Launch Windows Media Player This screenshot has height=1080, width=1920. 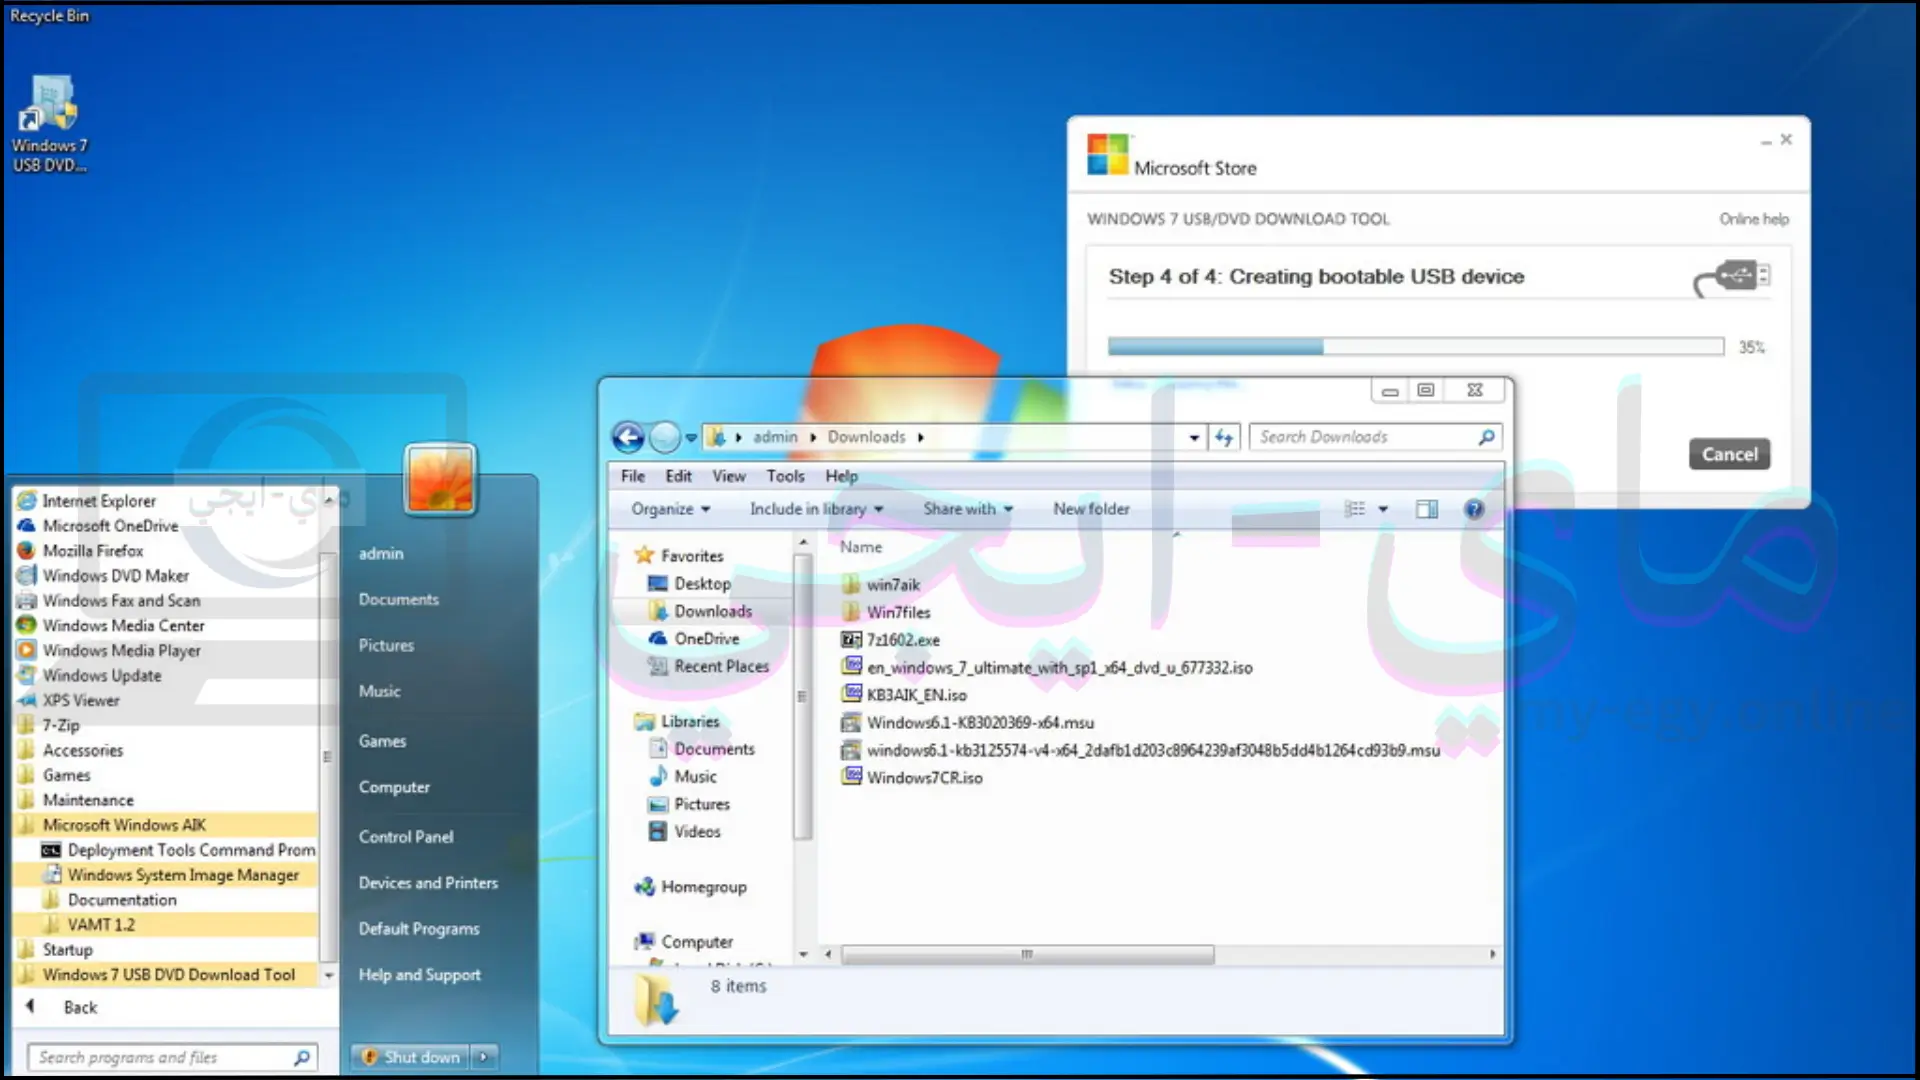109,651
